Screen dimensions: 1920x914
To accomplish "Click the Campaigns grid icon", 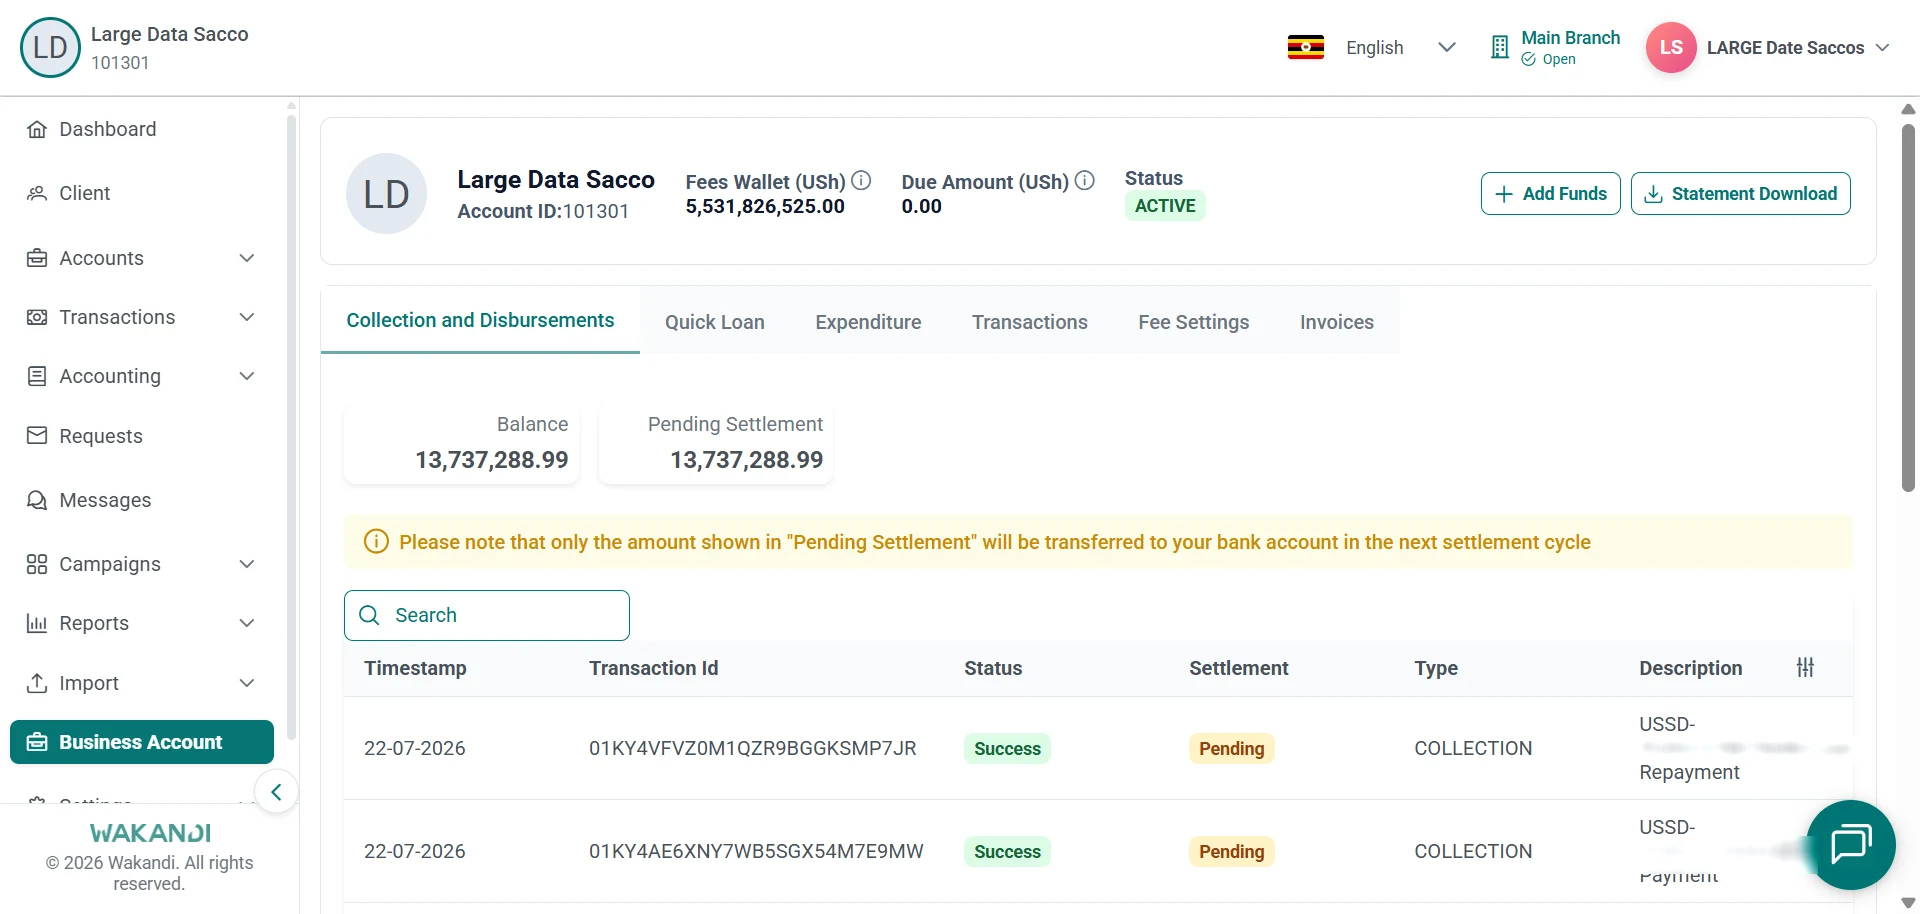I will 37,564.
